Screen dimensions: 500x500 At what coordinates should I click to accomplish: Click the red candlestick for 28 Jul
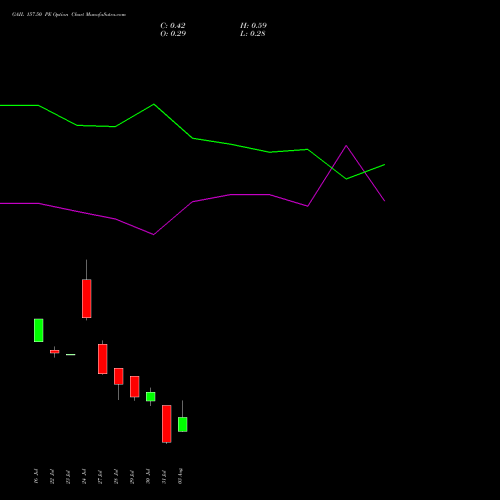point(119,376)
